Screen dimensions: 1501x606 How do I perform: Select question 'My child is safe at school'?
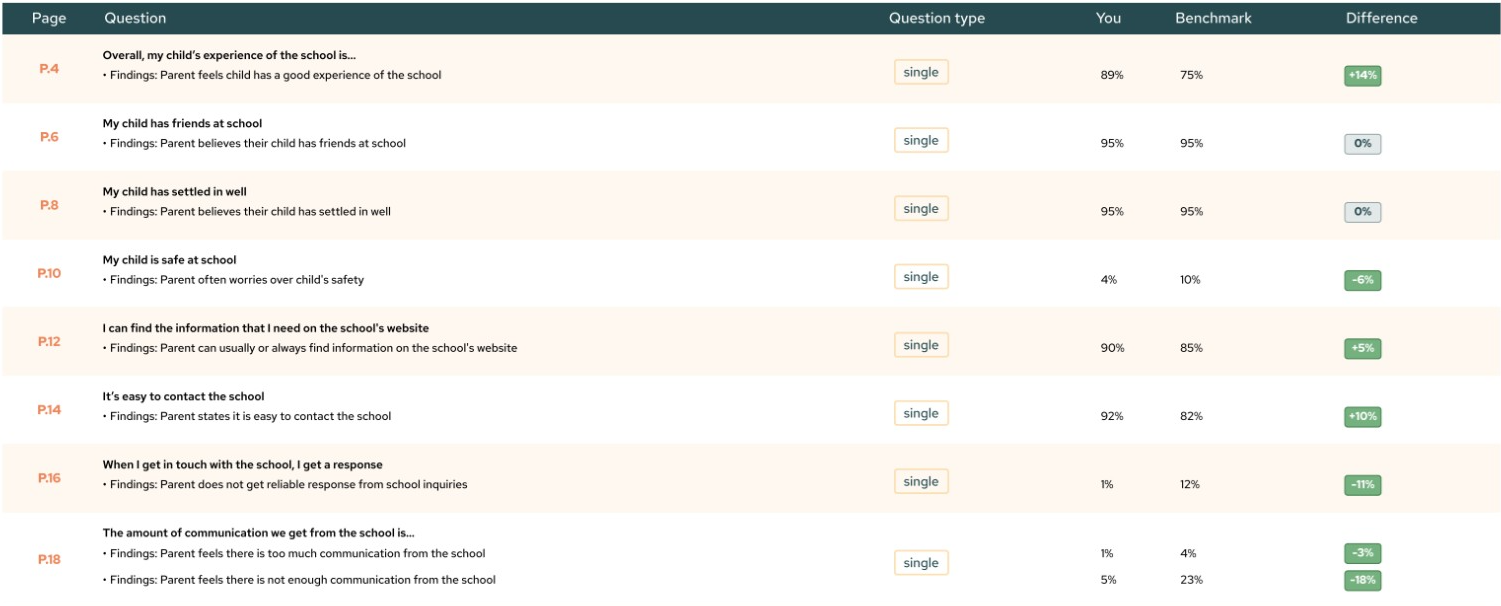pos(169,260)
